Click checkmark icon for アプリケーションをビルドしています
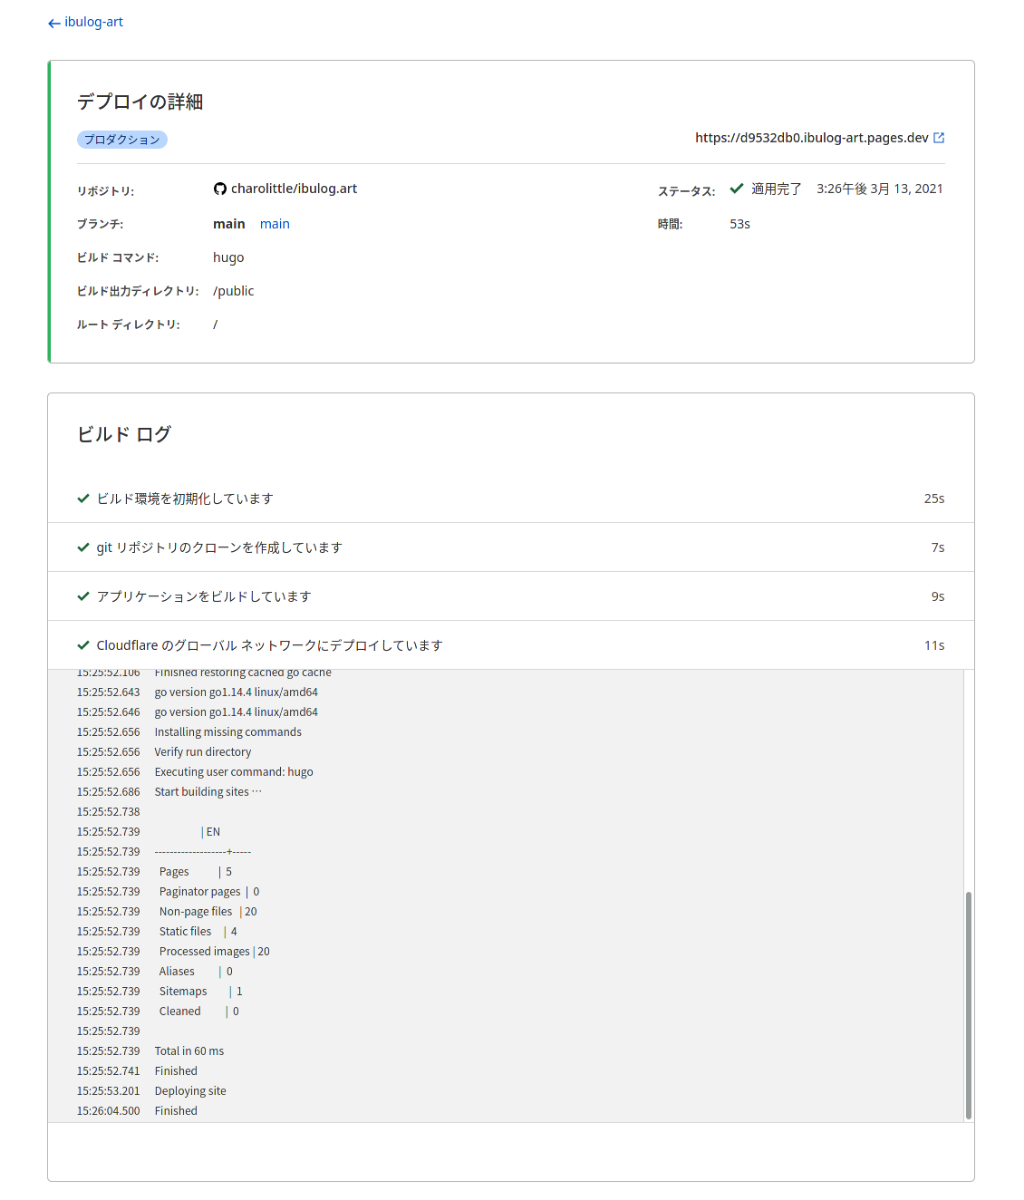The width and height of the screenshot is (1024, 1200). point(84,596)
